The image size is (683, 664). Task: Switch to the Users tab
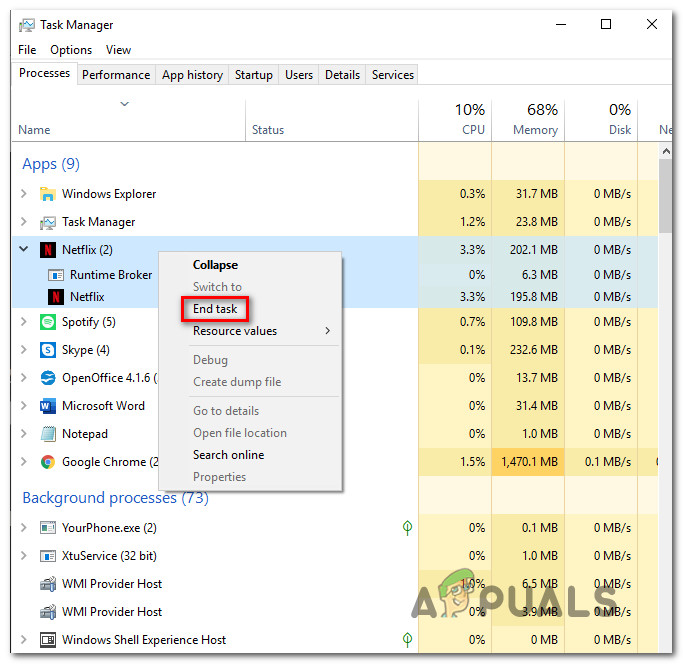coord(299,75)
